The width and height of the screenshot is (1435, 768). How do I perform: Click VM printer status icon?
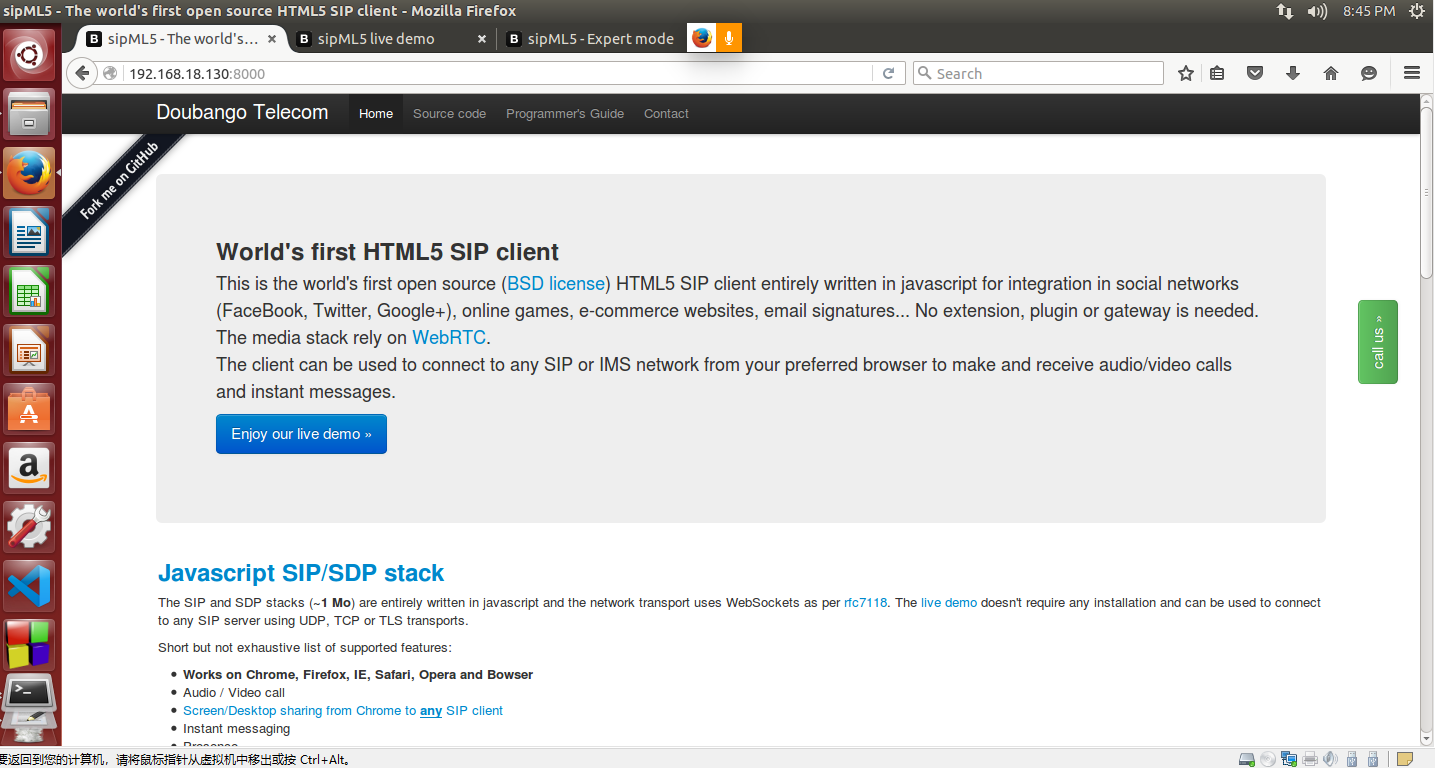1310,759
